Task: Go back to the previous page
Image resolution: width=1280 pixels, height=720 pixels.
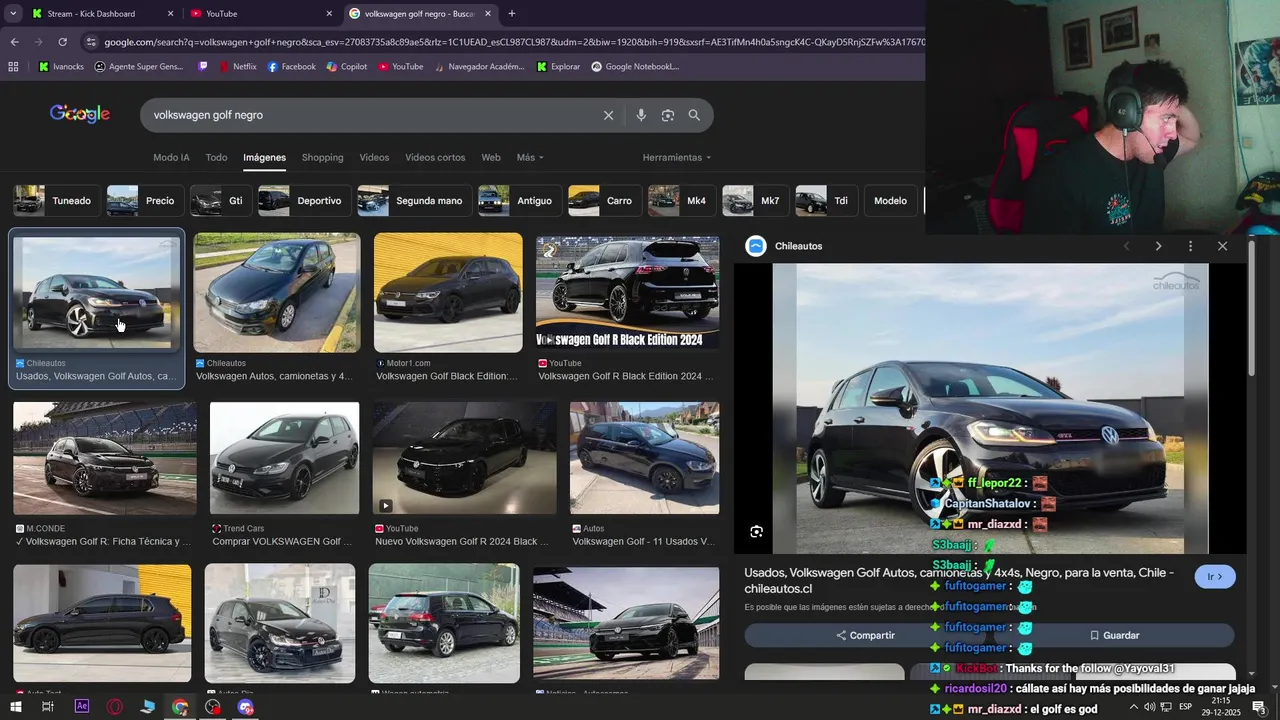Action: (14, 42)
